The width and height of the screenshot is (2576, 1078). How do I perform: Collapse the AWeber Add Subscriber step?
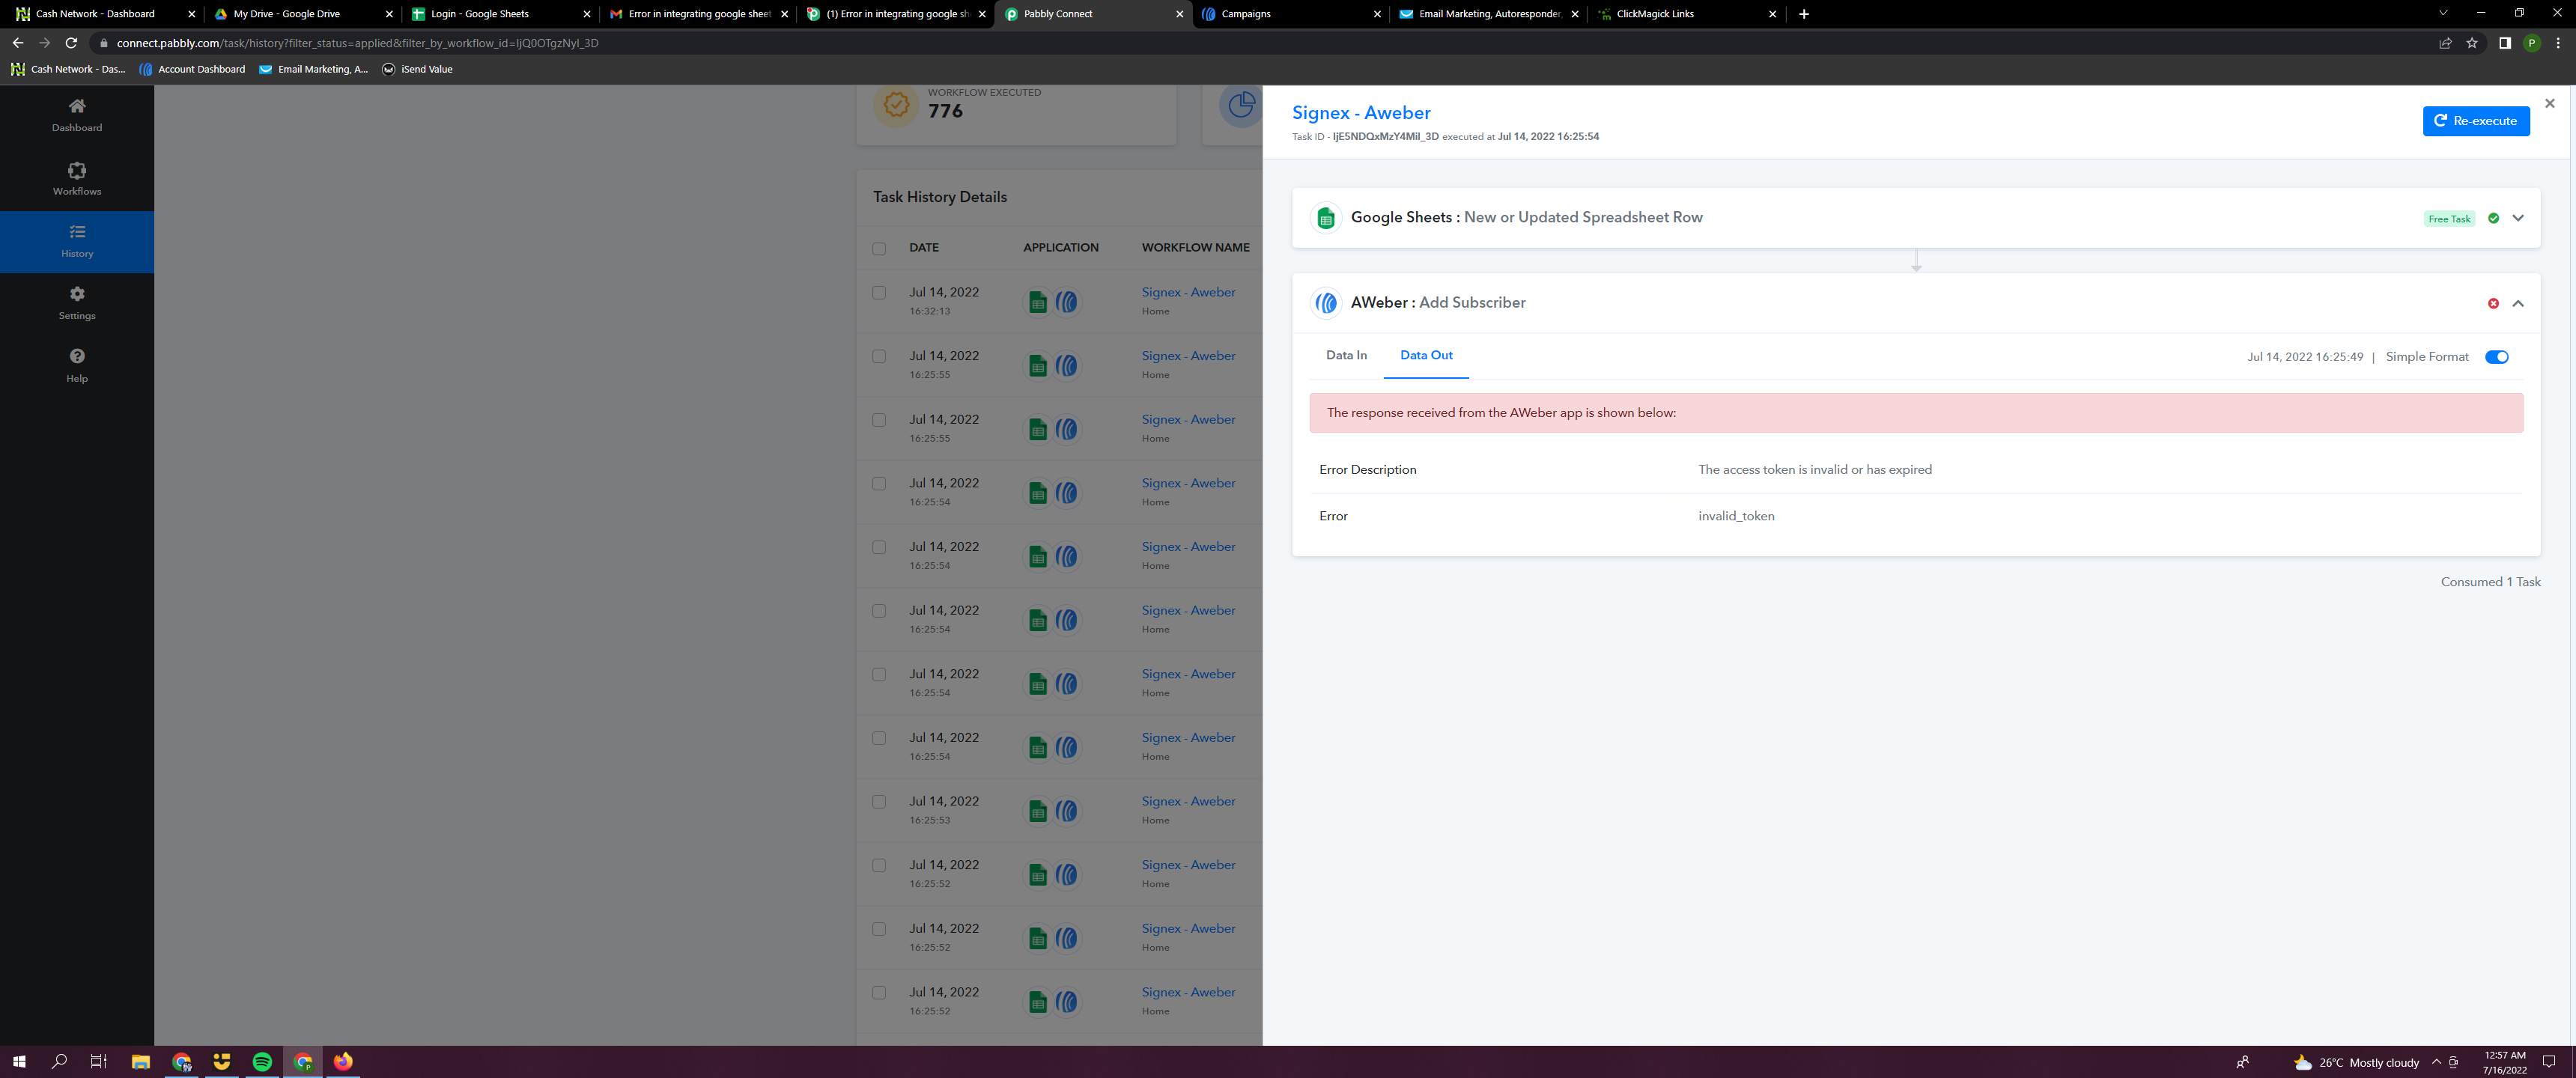(2517, 303)
